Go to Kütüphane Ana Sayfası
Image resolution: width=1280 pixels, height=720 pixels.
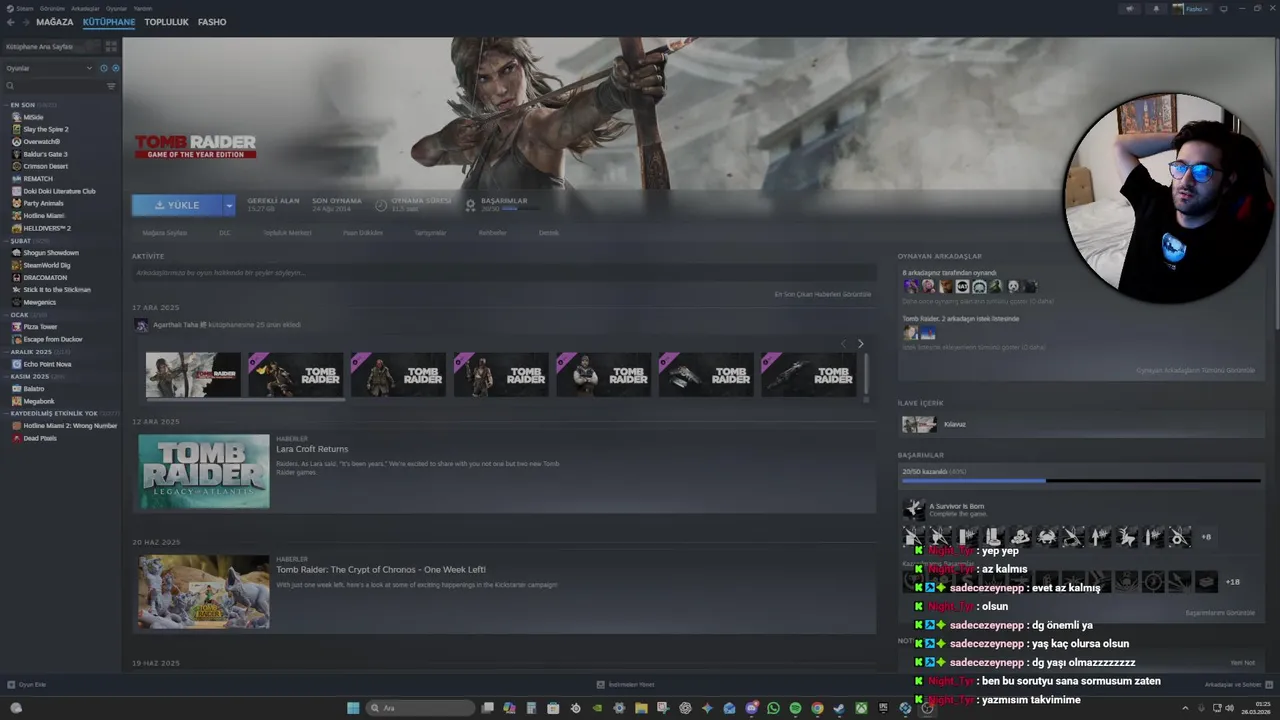(x=50, y=47)
